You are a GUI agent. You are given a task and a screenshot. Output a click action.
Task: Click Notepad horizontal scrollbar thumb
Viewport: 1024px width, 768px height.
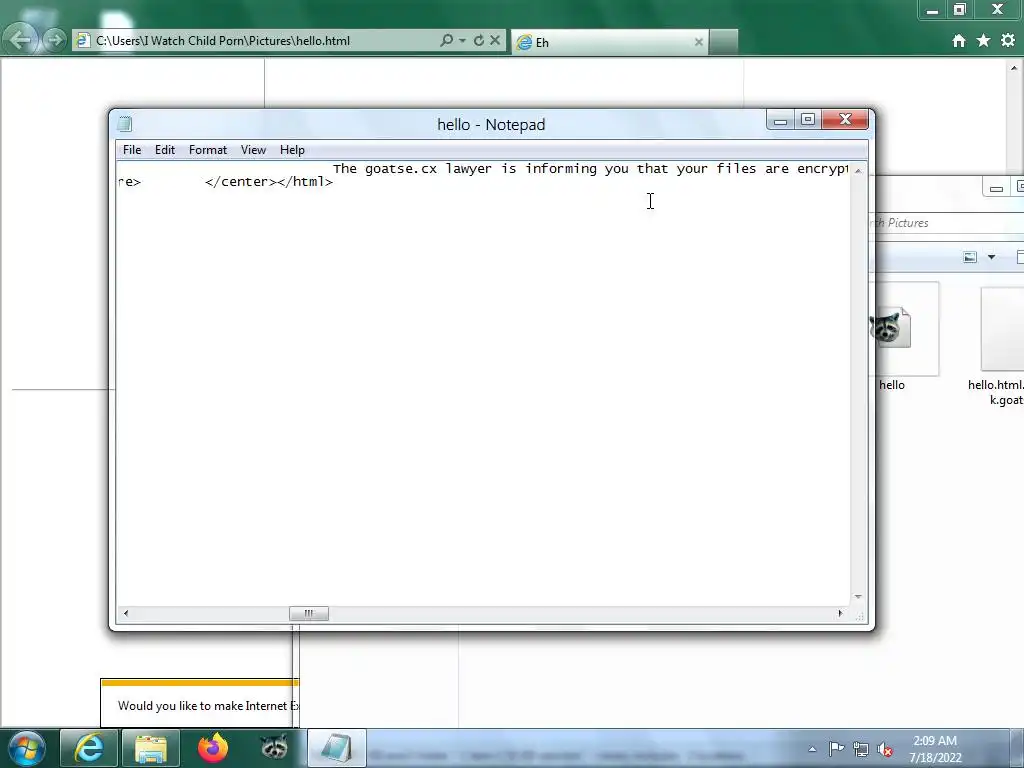[x=309, y=613]
